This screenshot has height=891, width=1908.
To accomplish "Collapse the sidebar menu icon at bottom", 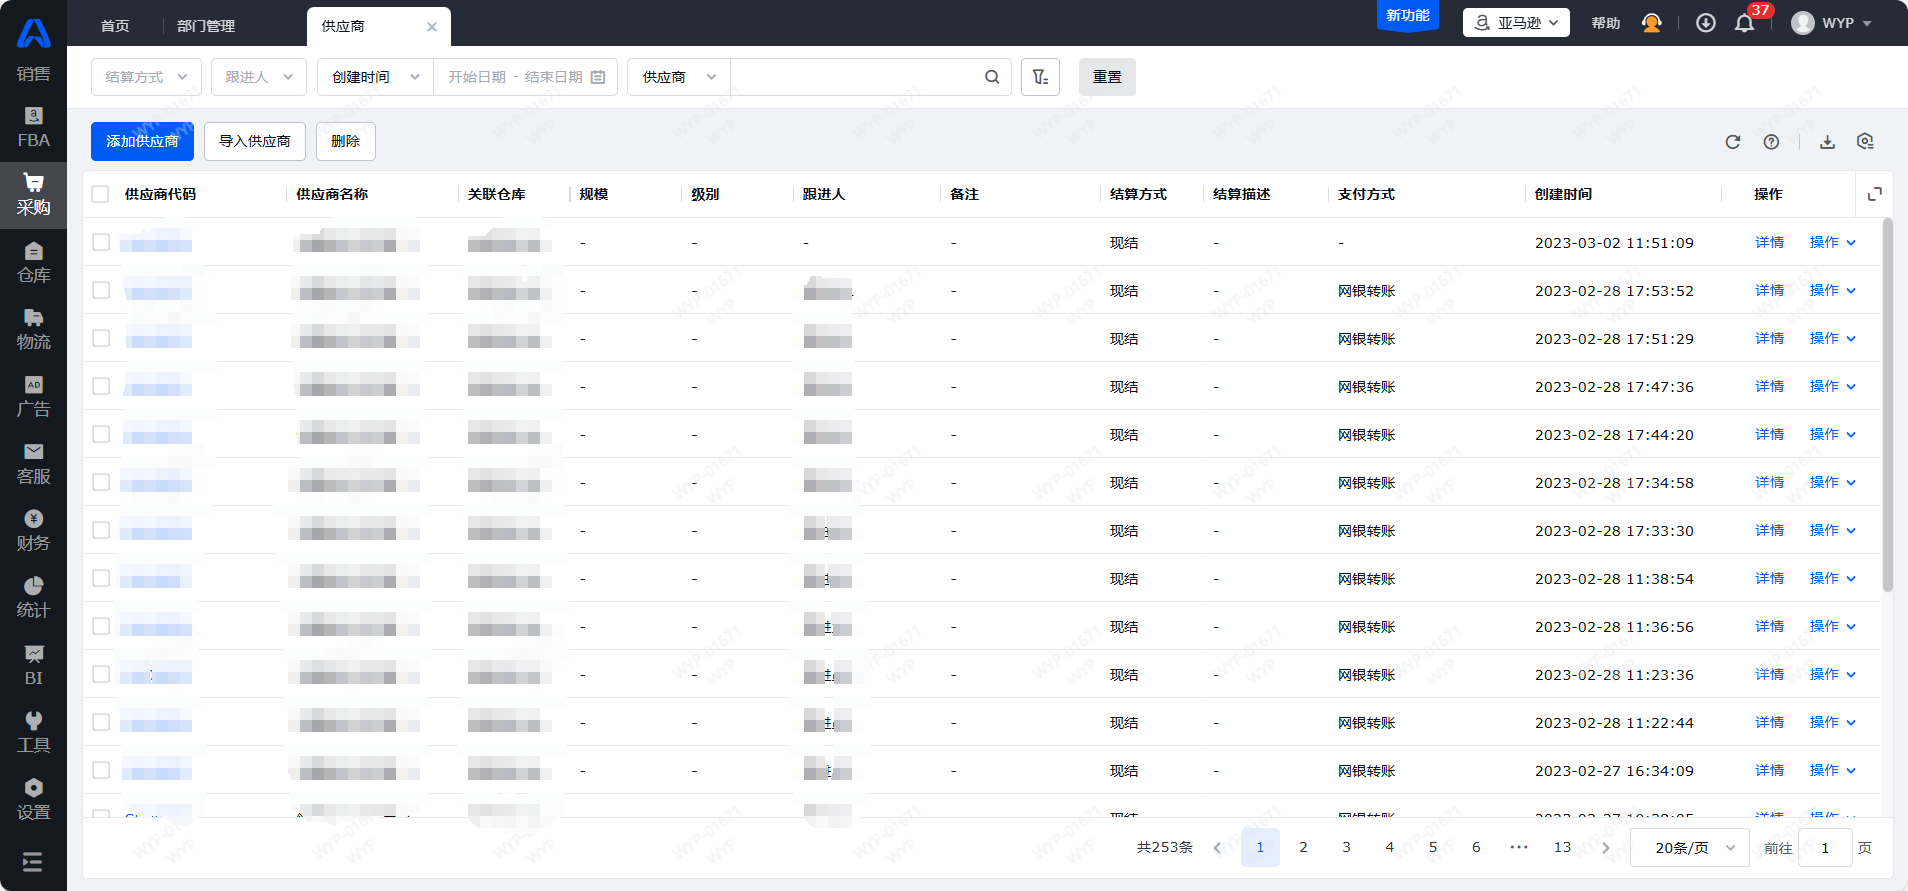I will (33, 862).
